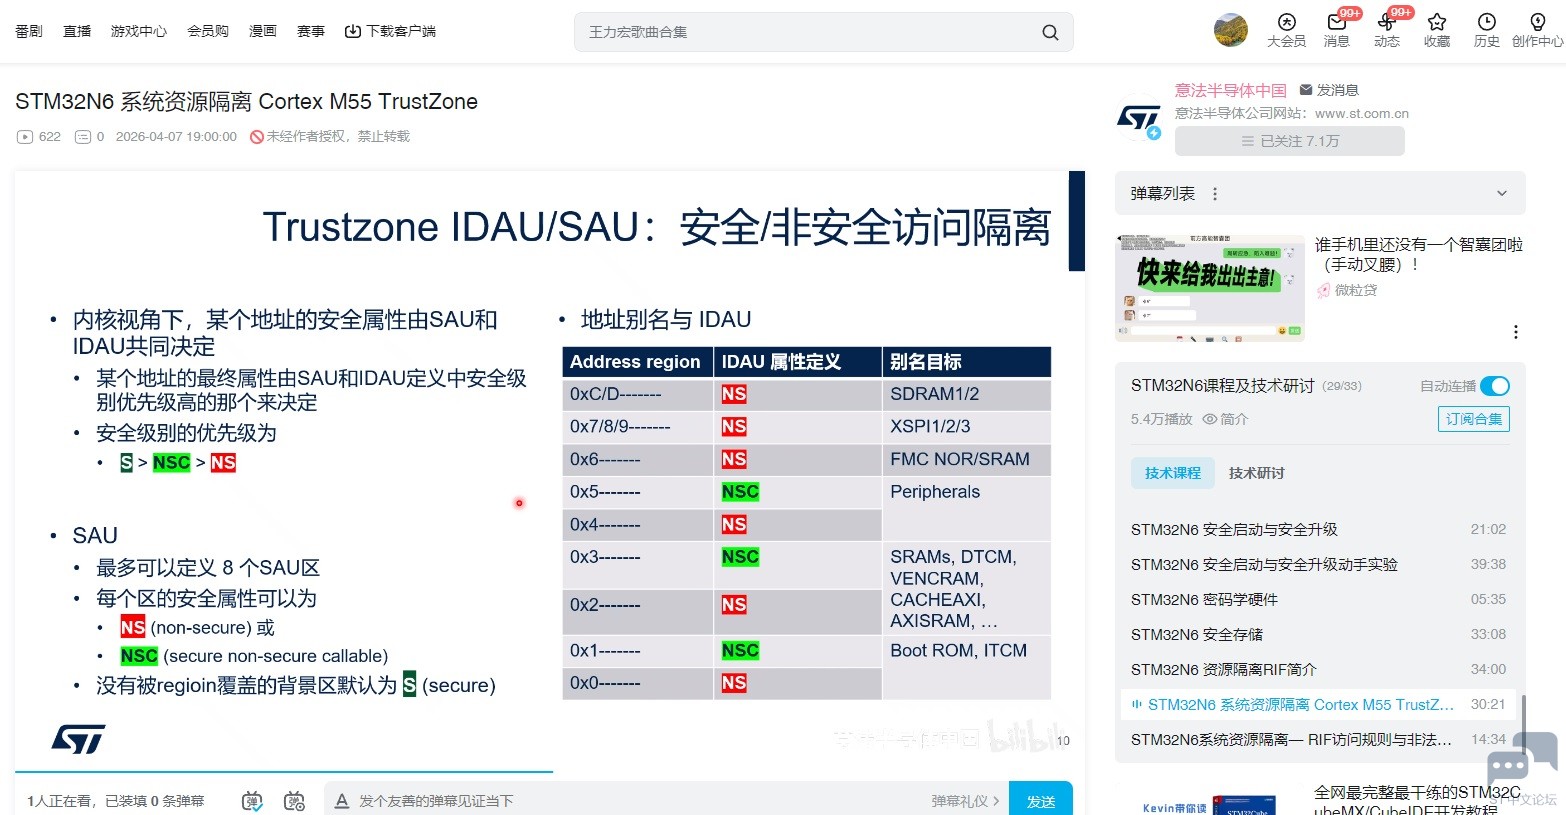Play STM32N6 安全启动与安全升级动手实验
The width and height of the screenshot is (1566, 815).
pos(1318,565)
